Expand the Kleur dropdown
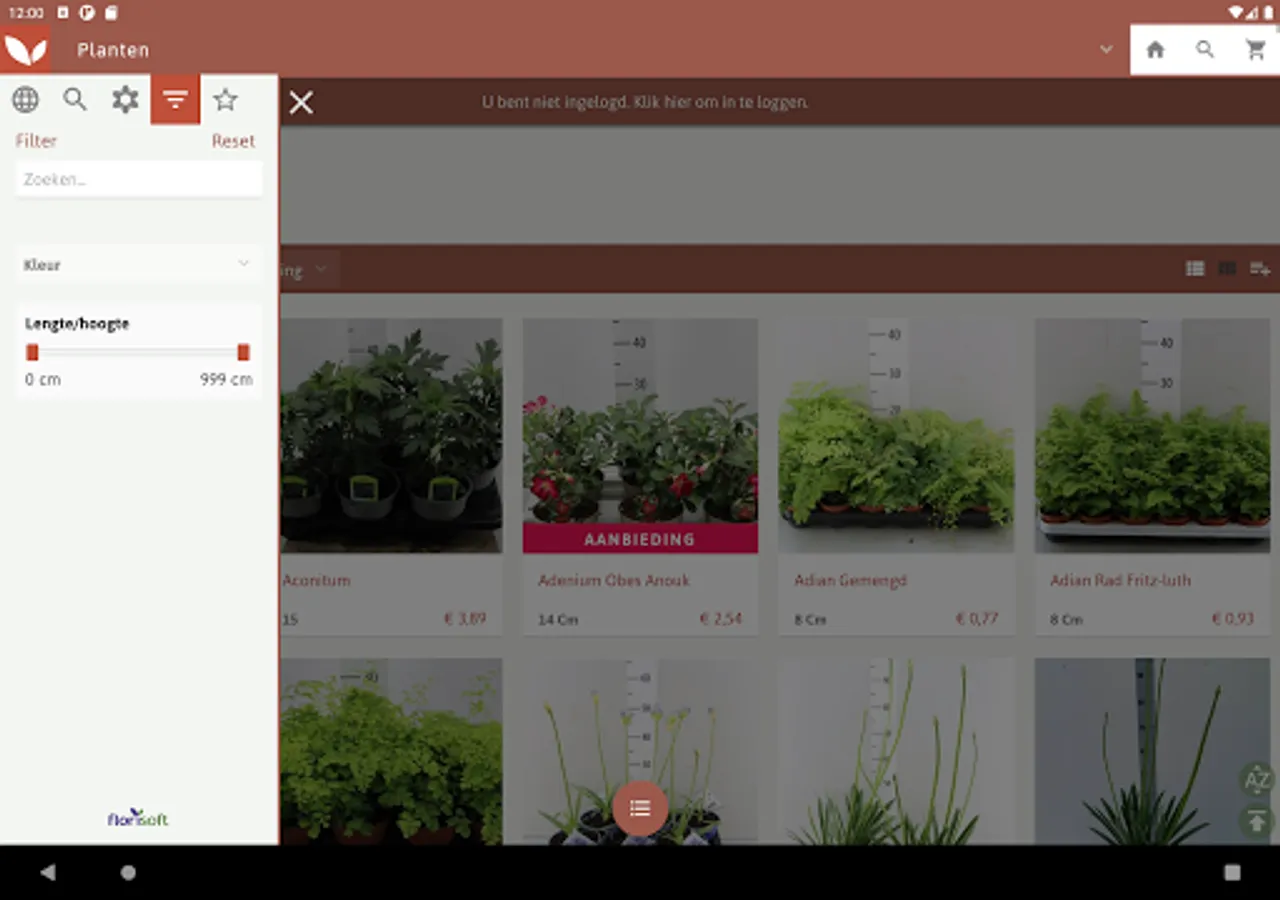The image size is (1280, 900). [139, 264]
